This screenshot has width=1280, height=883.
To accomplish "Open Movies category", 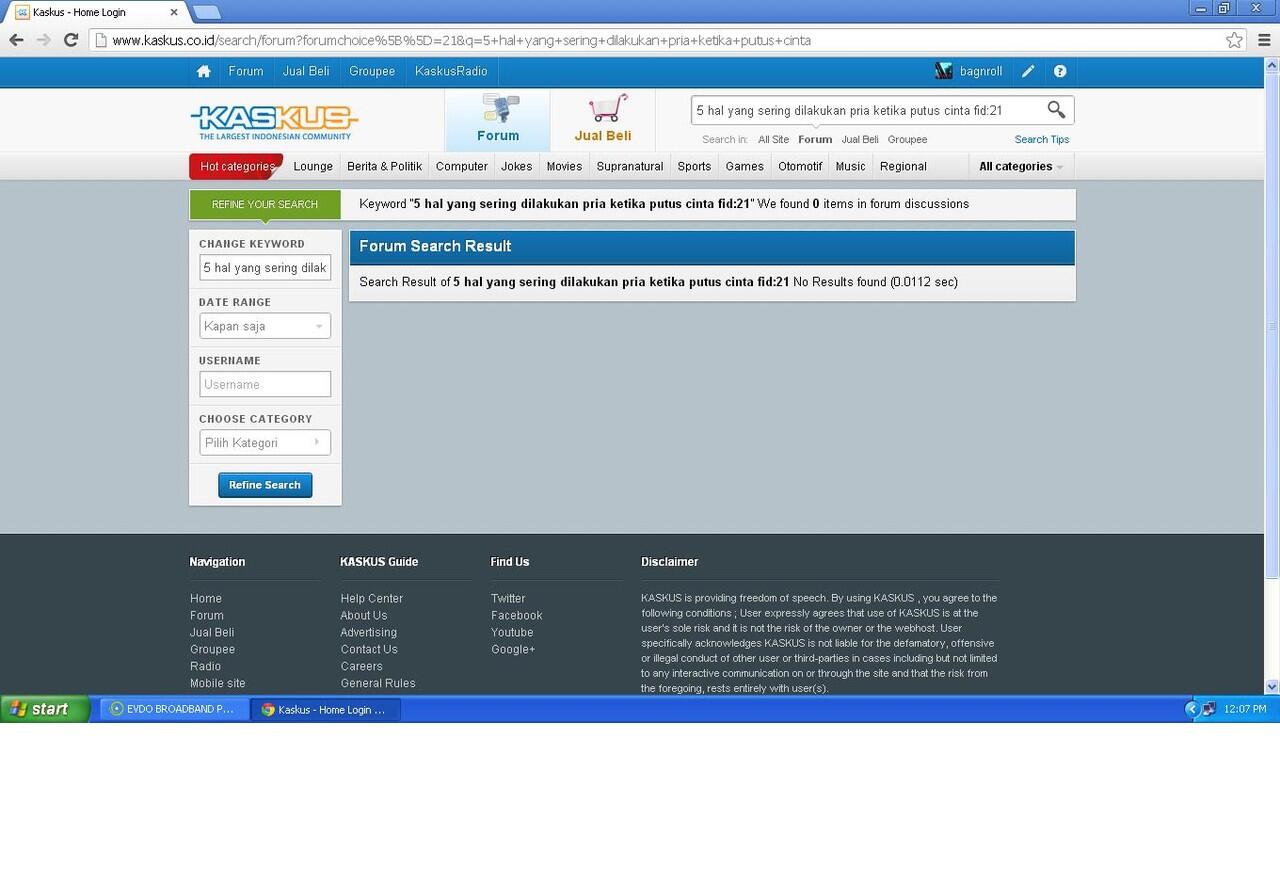I will 564,166.
